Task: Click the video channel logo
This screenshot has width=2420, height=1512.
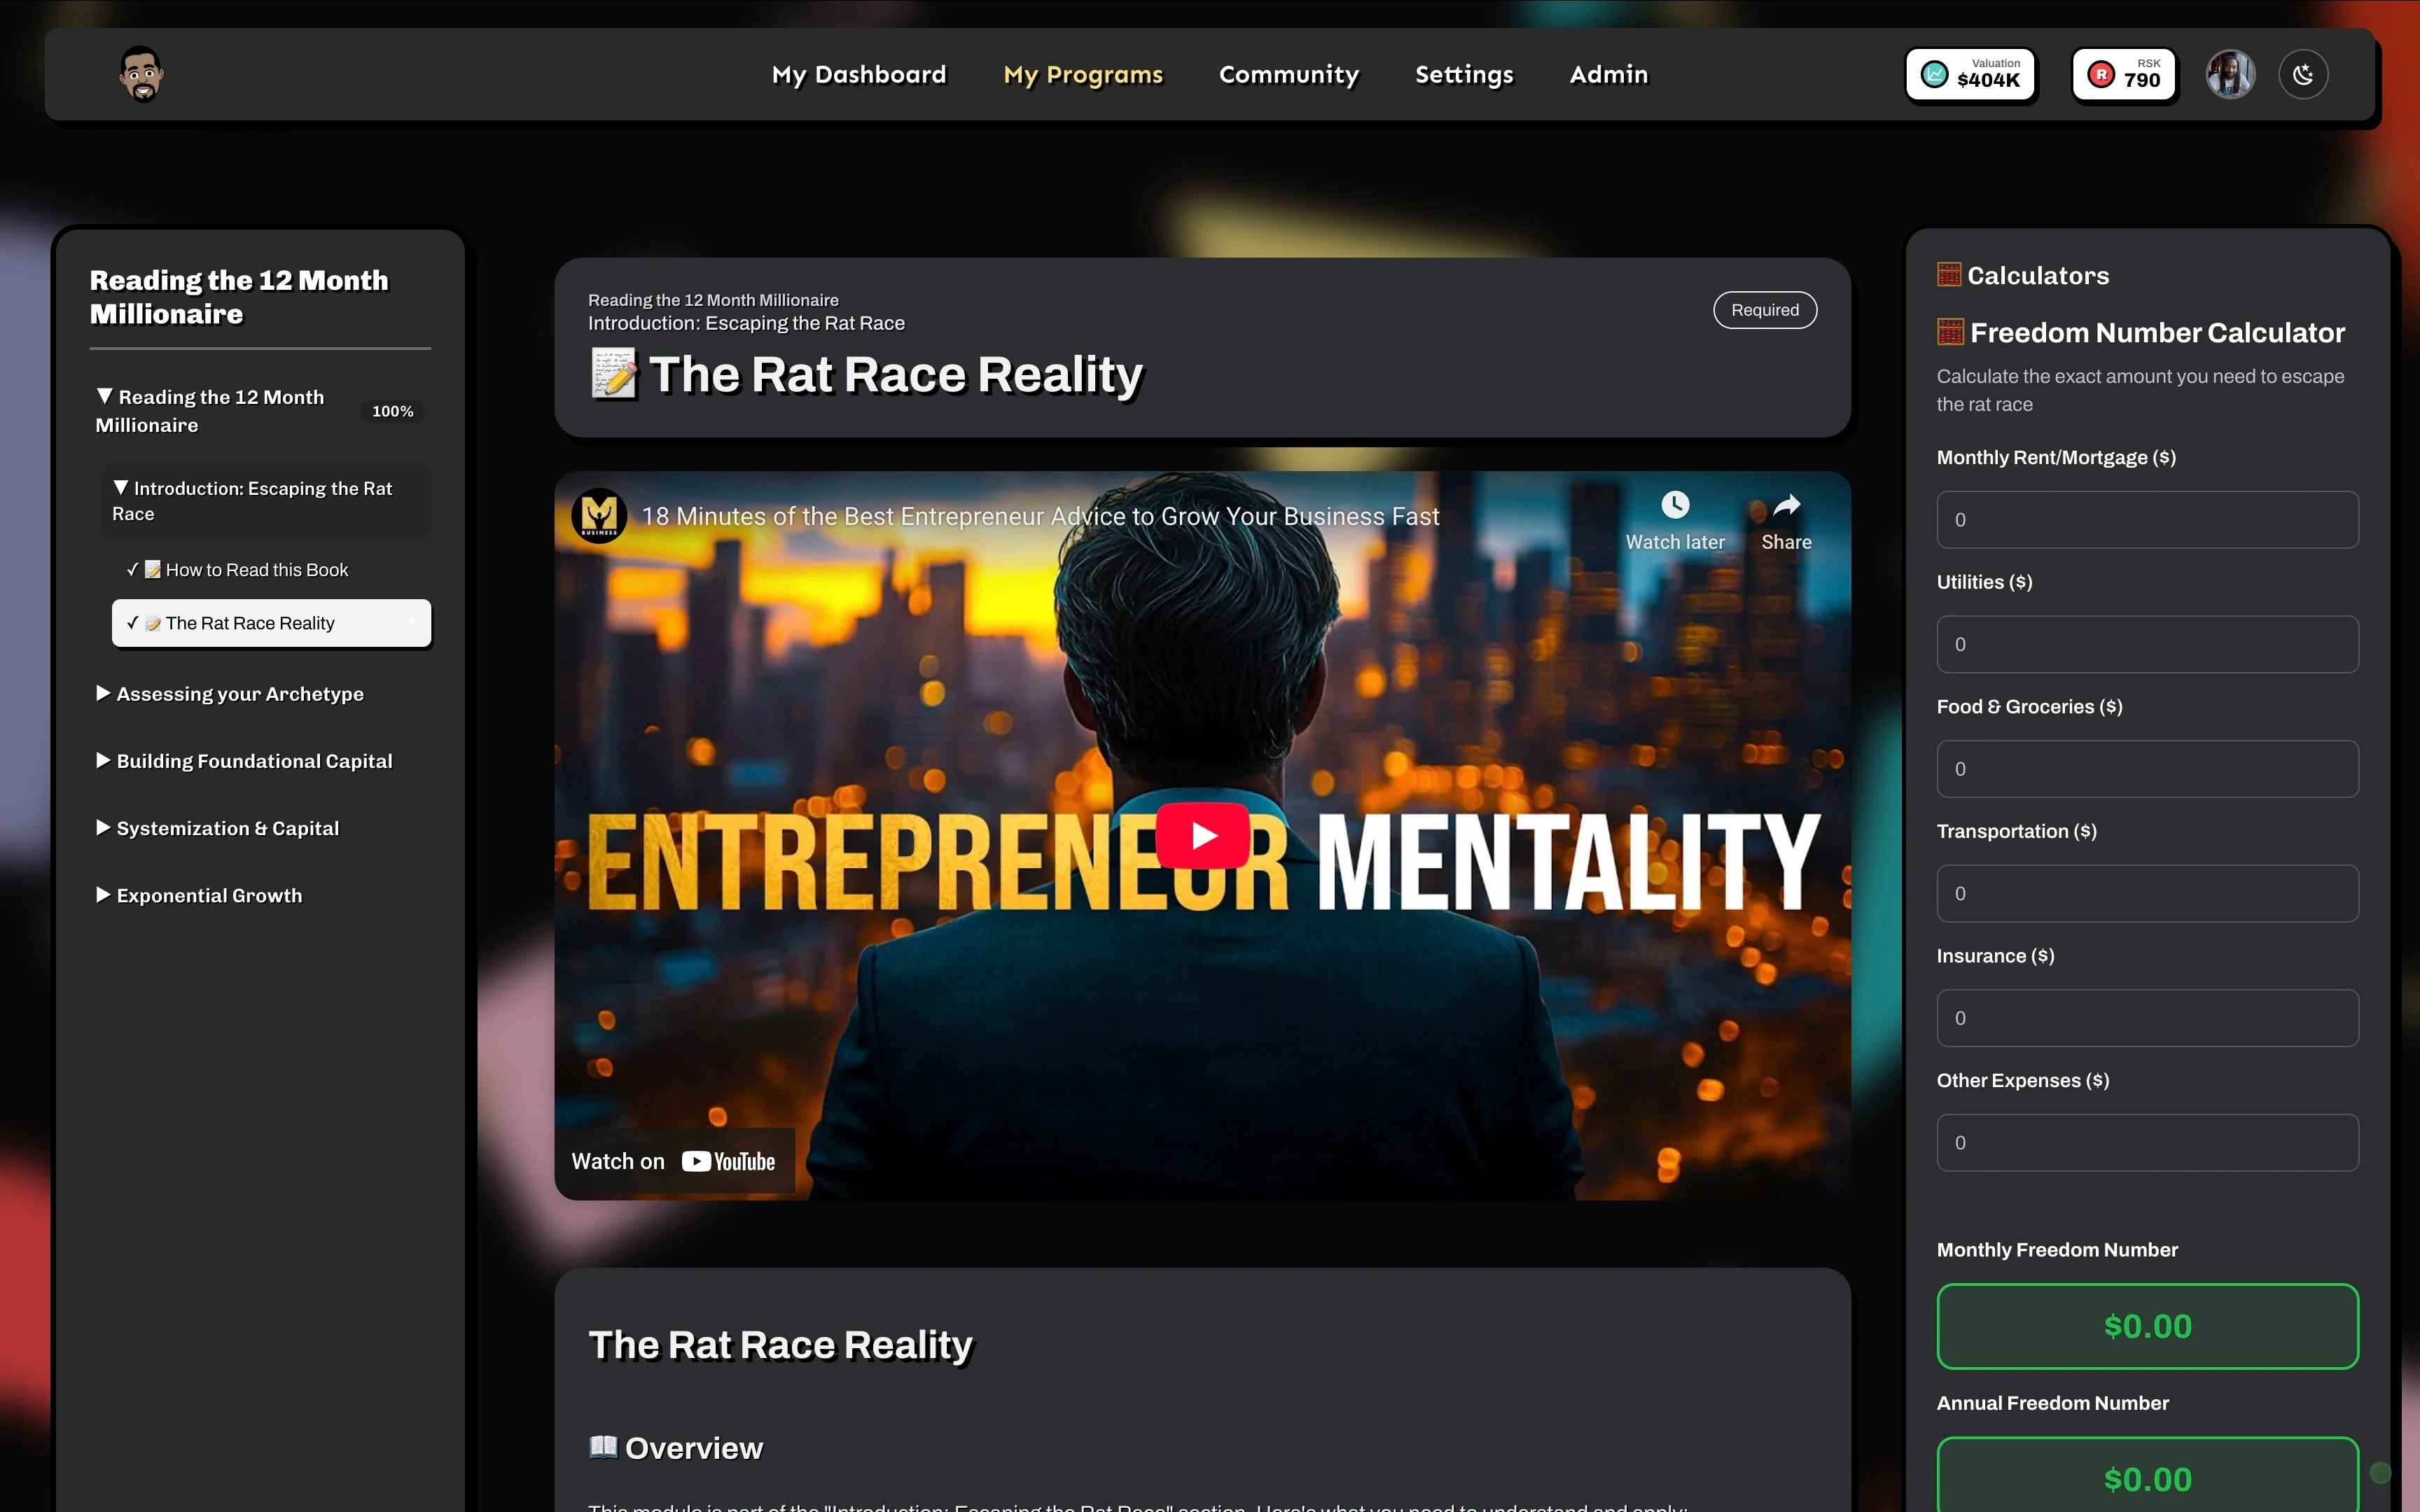Action: pyautogui.click(x=599, y=515)
